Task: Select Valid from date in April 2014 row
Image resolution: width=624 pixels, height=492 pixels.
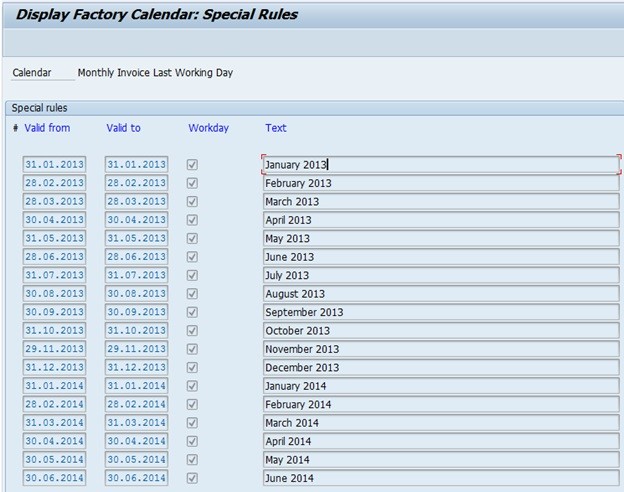Action: click(x=55, y=441)
